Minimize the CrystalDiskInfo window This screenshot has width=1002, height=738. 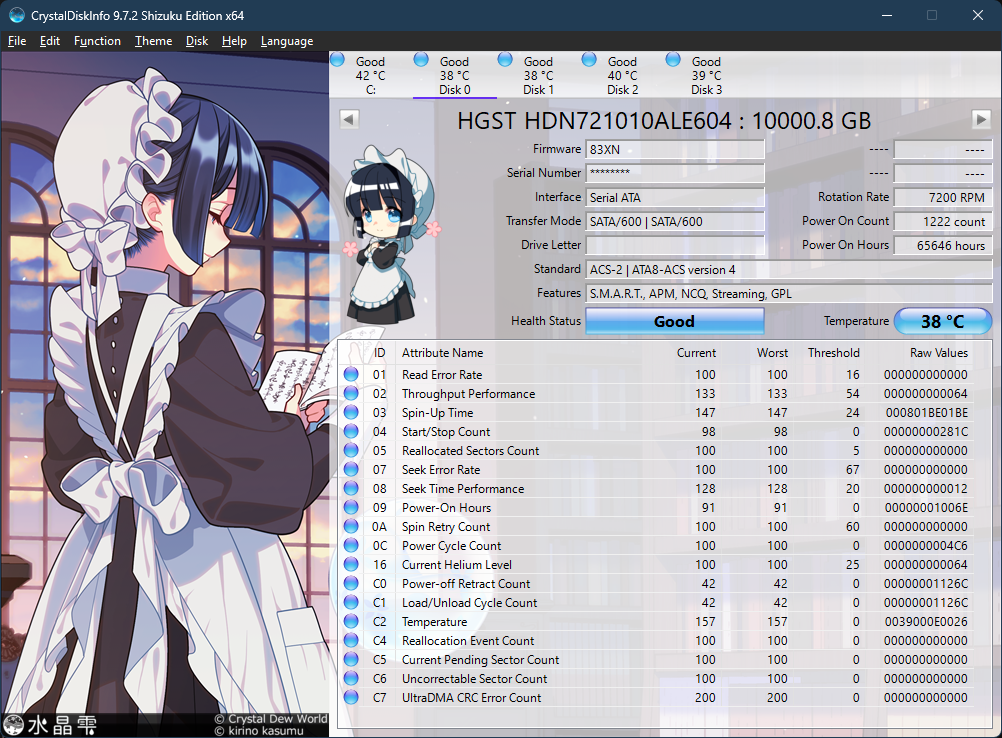coord(887,15)
